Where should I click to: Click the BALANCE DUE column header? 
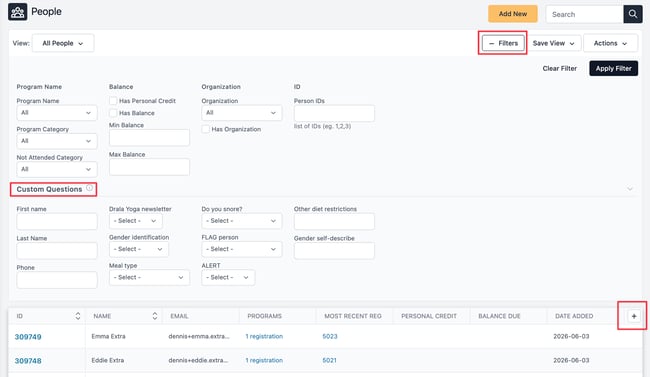(499, 316)
